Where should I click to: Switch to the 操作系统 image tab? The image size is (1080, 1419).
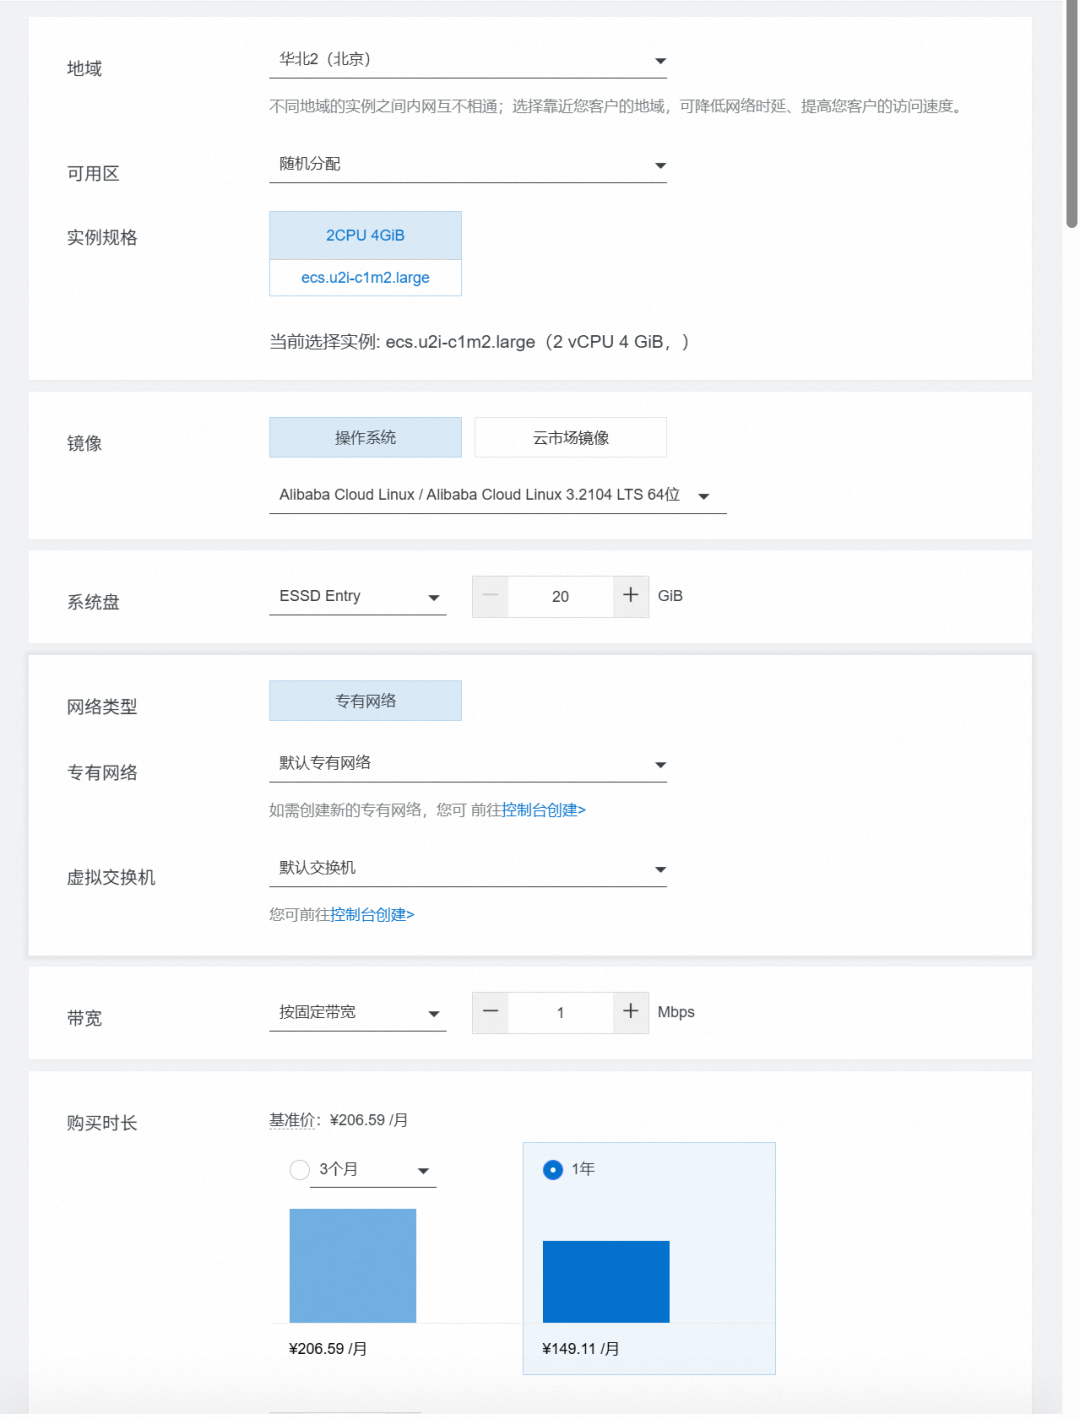365,438
